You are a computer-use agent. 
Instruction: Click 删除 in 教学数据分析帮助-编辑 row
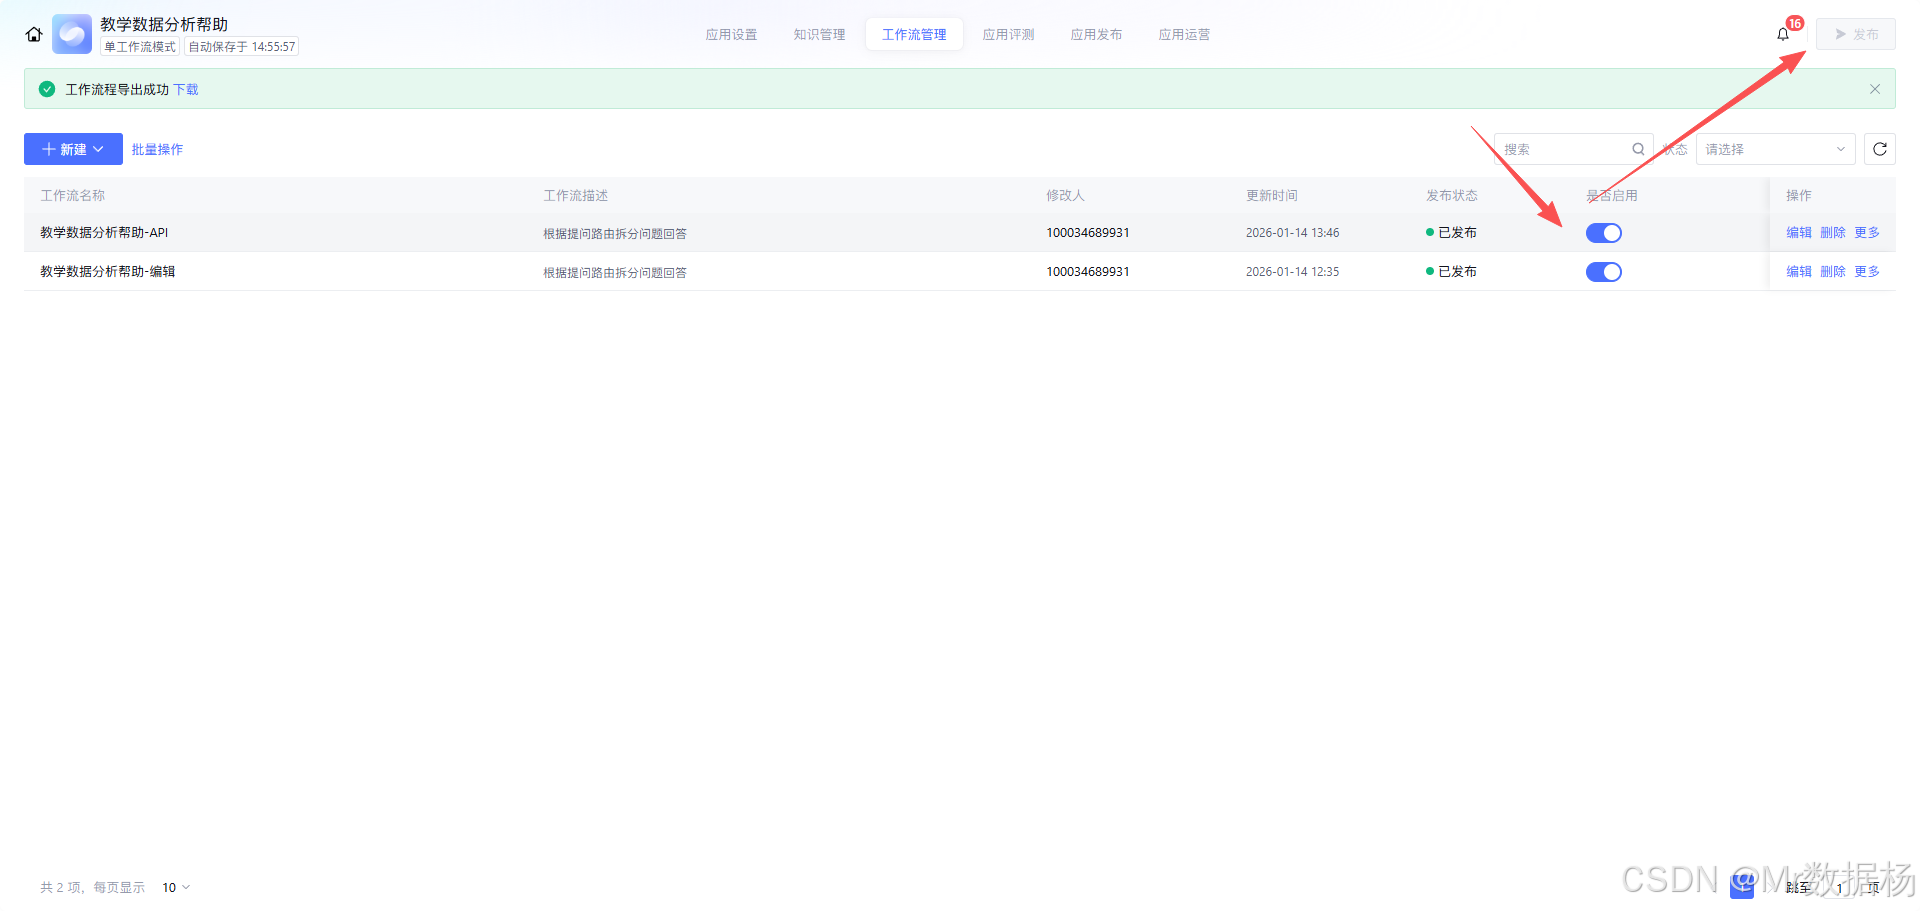[1833, 271]
